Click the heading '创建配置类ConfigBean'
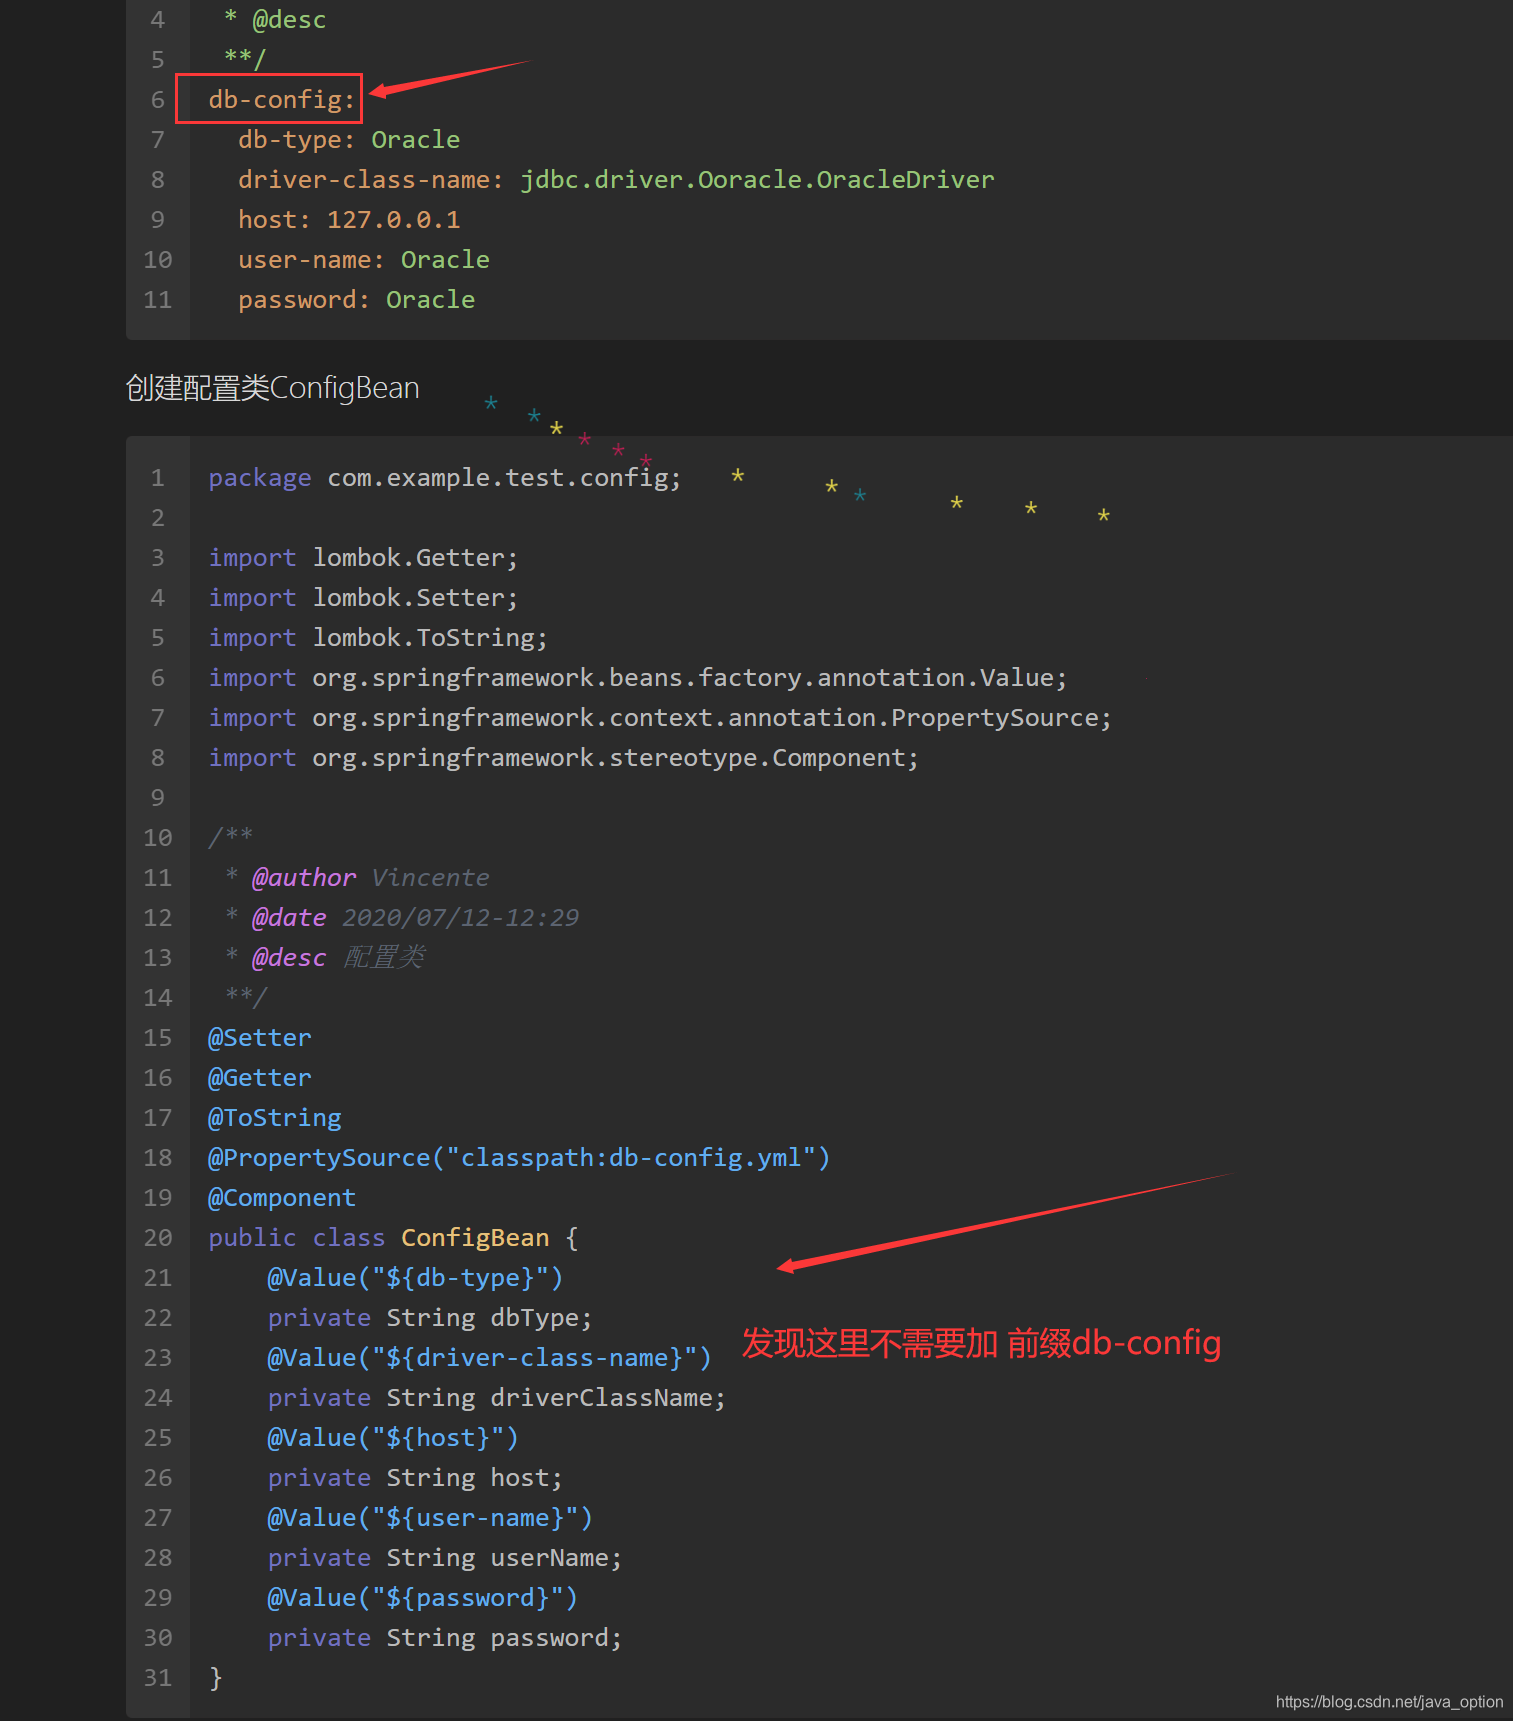 [272, 388]
